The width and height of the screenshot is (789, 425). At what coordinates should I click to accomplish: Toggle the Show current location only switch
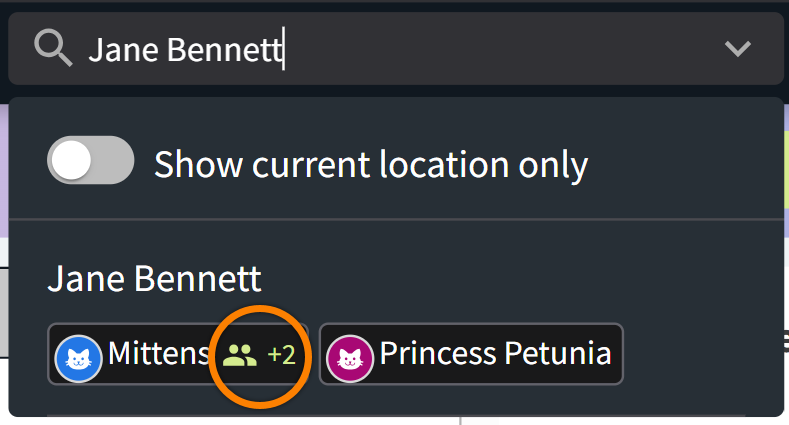click(x=90, y=163)
